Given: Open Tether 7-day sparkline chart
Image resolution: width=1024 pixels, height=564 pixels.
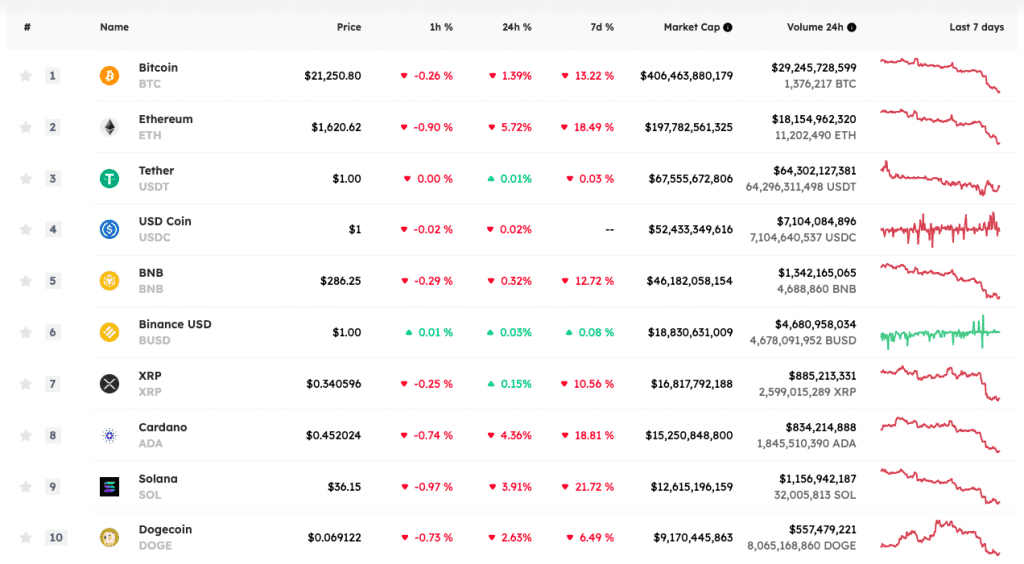Looking at the screenshot, I should (x=940, y=178).
